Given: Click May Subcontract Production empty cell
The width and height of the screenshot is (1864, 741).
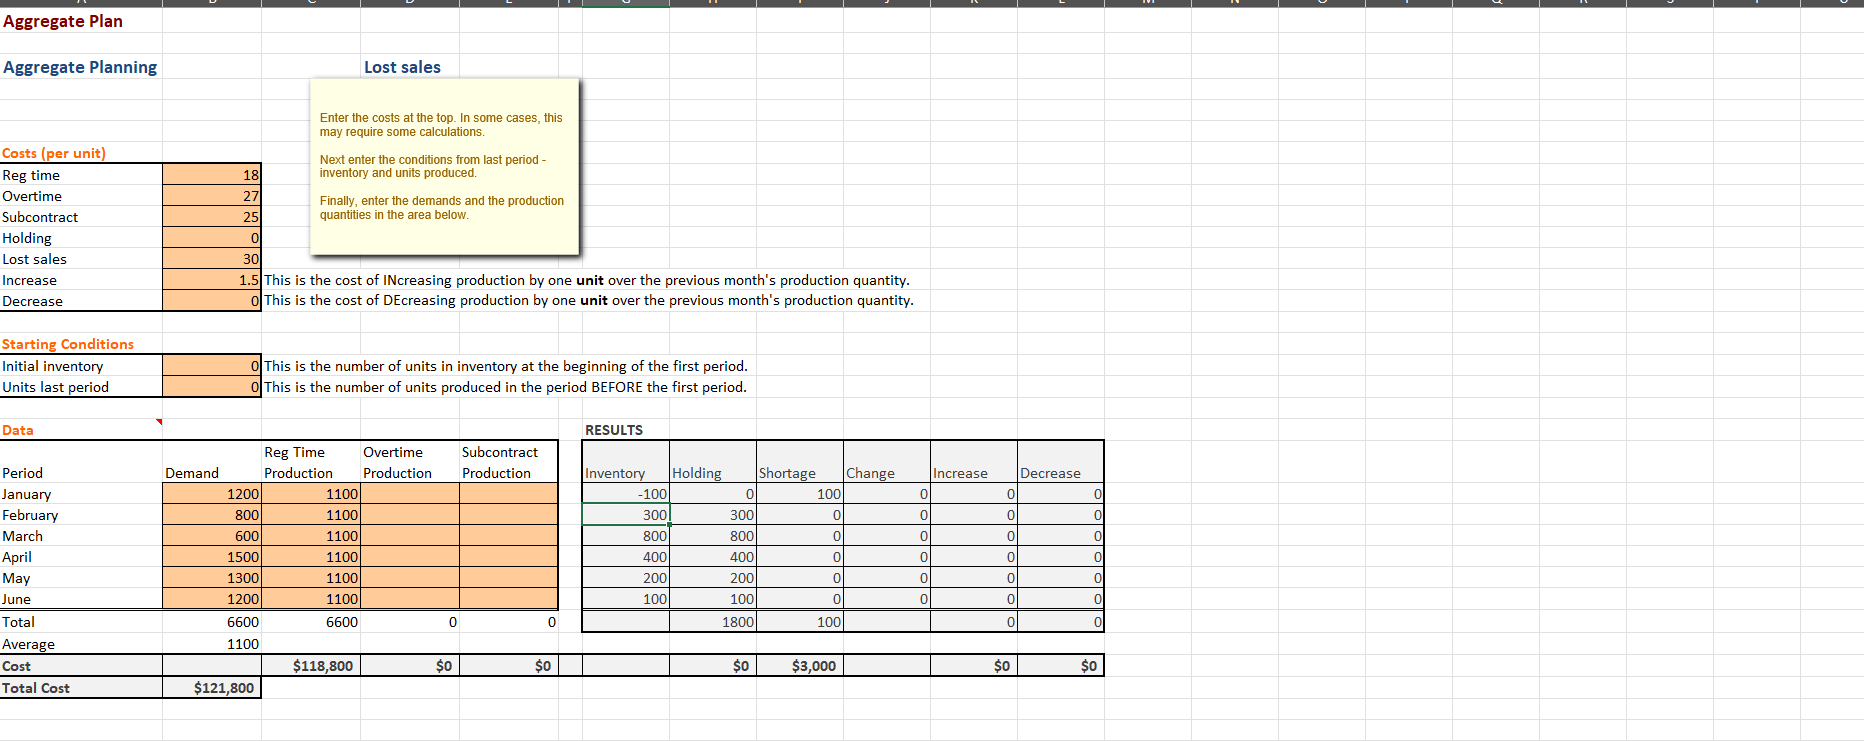Looking at the screenshot, I should click(x=509, y=578).
